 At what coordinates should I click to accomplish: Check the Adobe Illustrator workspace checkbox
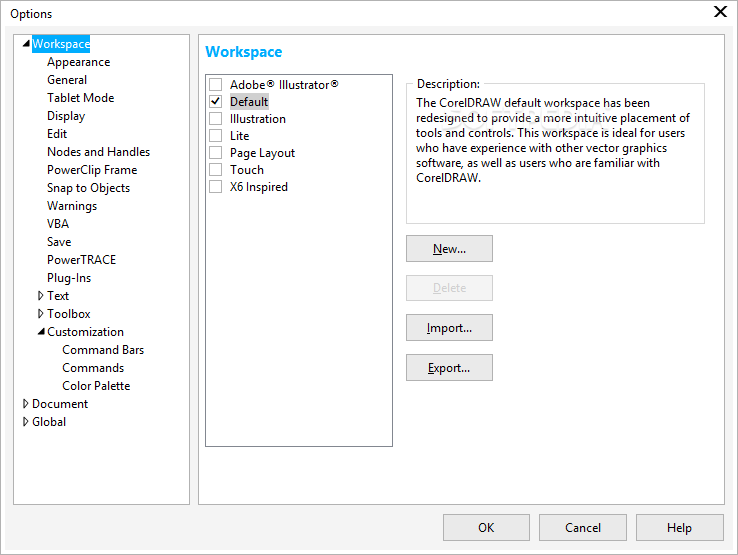click(x=216, y=85)
